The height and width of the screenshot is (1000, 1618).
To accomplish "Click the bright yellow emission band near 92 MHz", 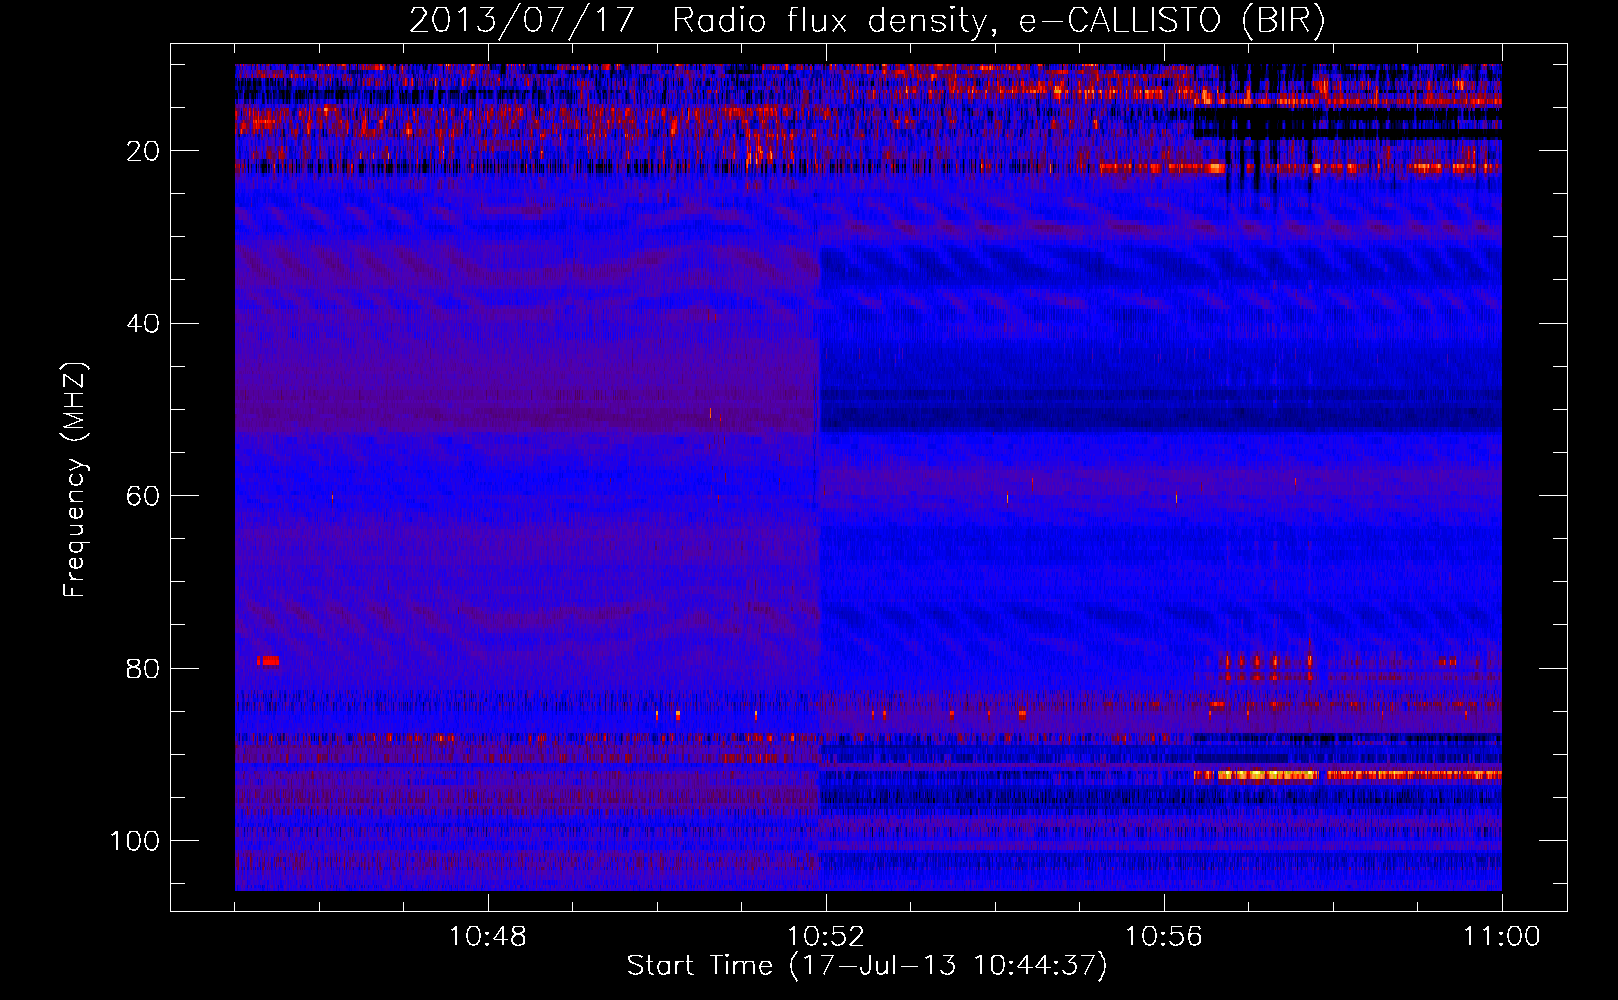I will pos(1348,775).
